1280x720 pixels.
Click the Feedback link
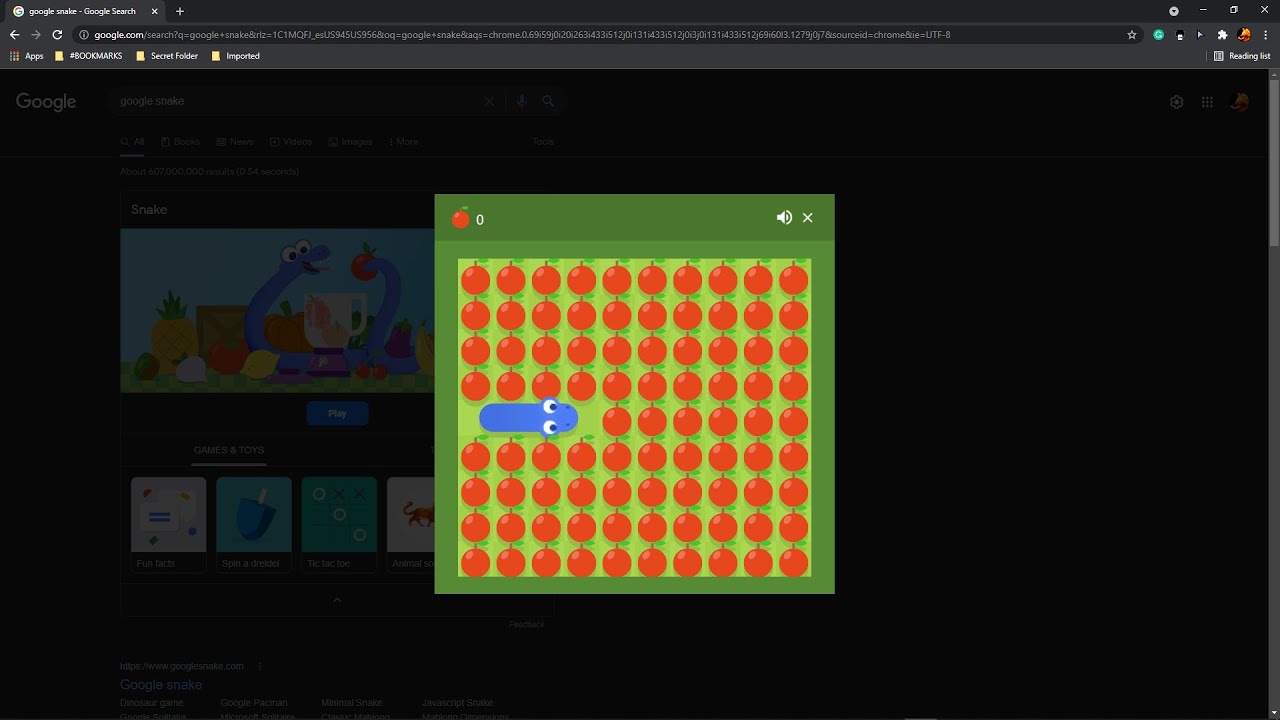[x=526, y=625]
